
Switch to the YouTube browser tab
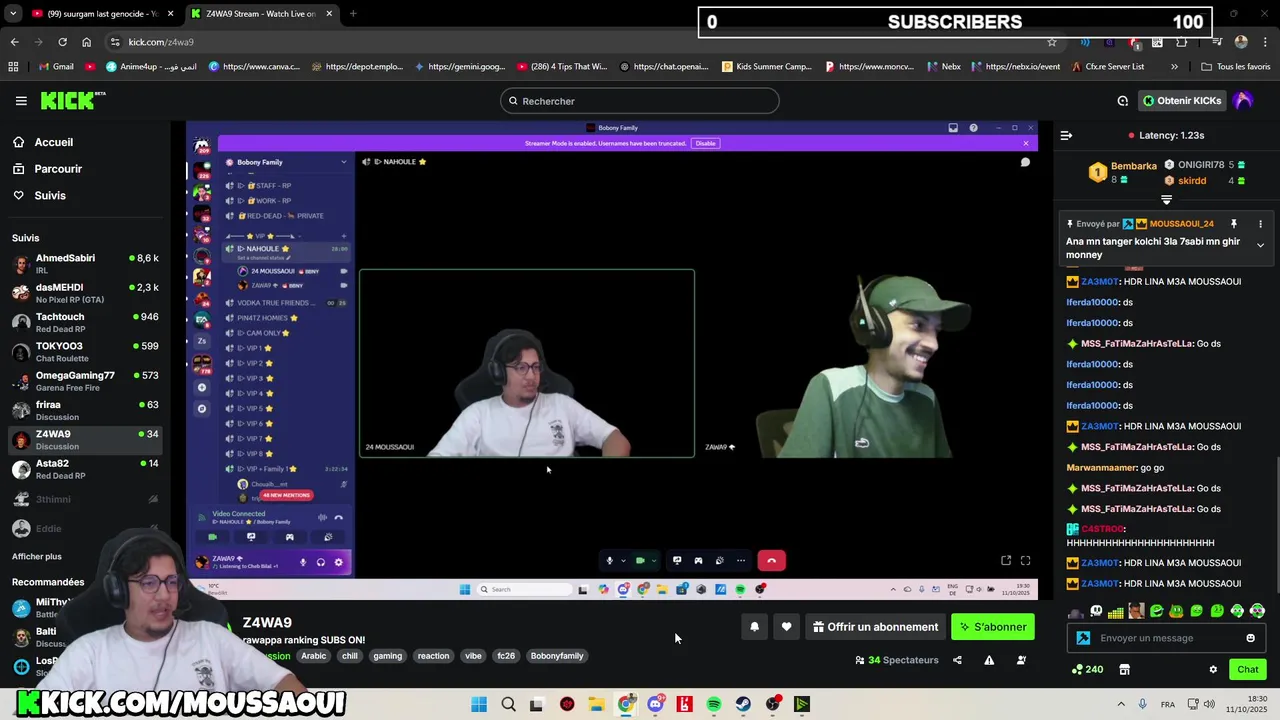tap(95, 14)
